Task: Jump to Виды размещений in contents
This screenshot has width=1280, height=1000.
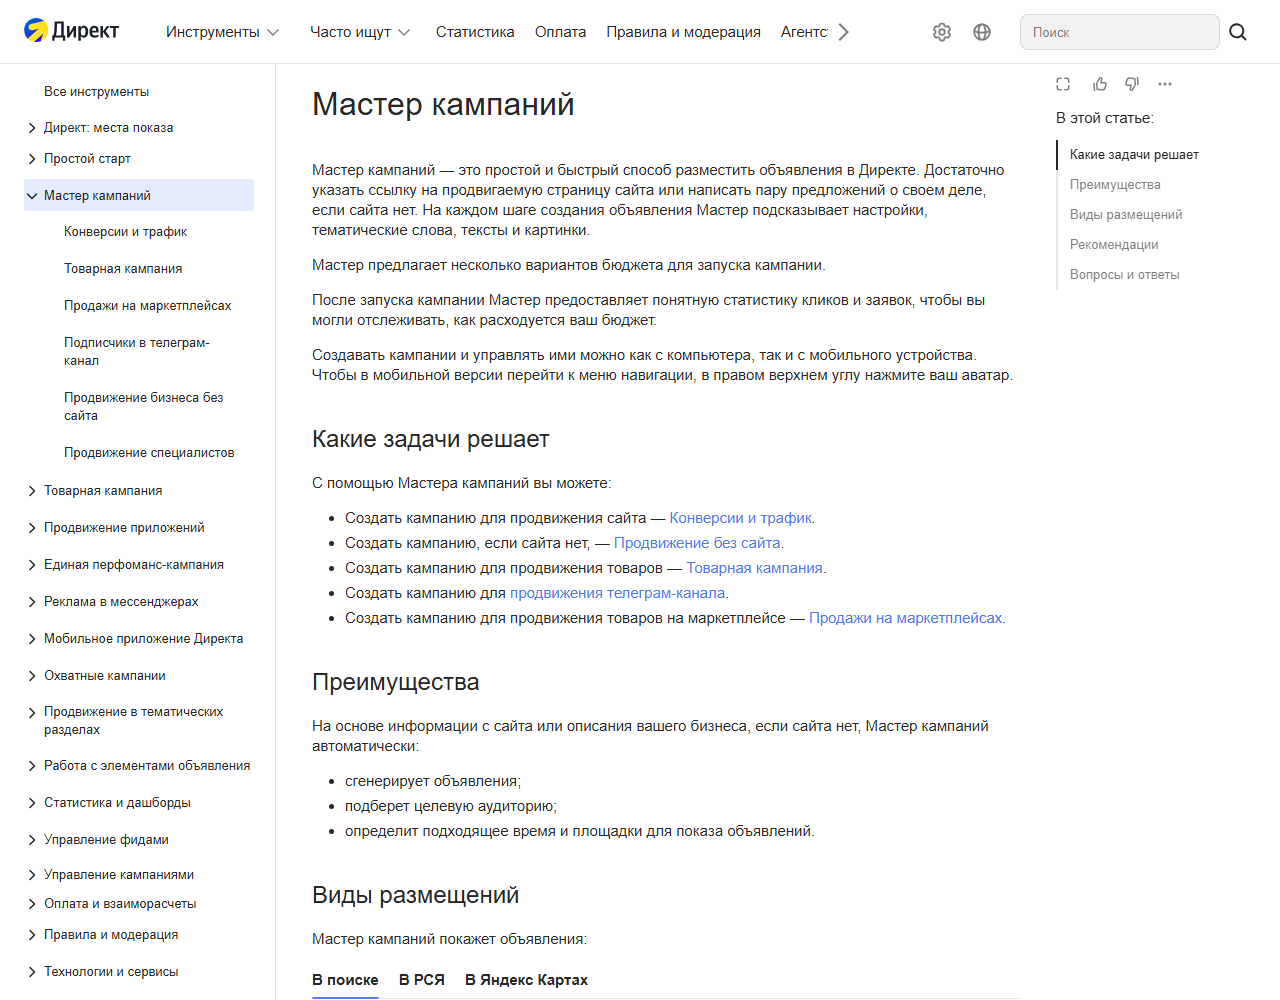Action: point(1126,215)
